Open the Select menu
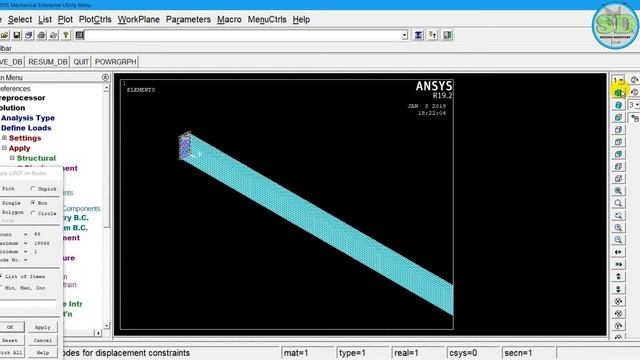 (x=20, y=20)
